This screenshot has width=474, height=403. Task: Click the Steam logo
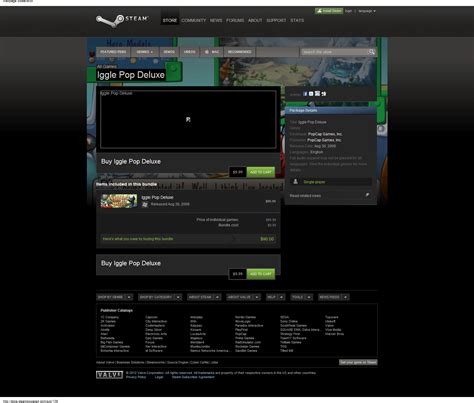click(122, 20)
